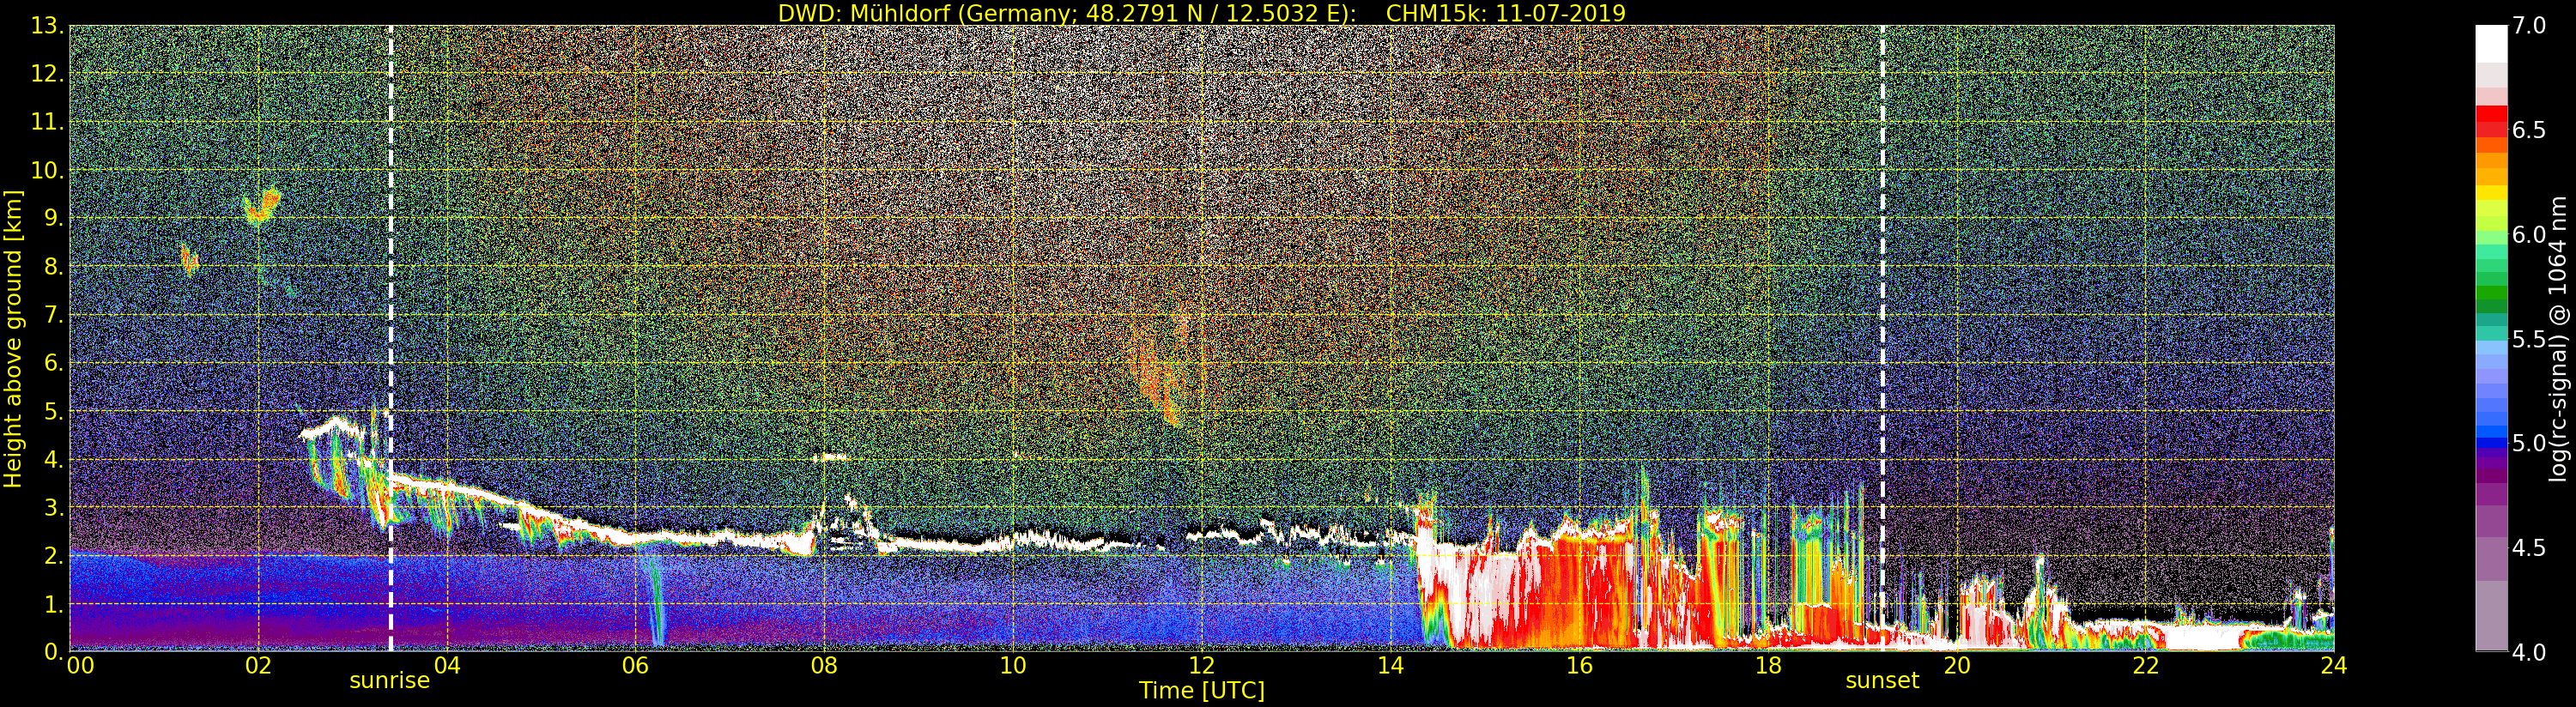Click the time axis tick '14'
Screen dimensions: 2576x707
(1391, 666)
